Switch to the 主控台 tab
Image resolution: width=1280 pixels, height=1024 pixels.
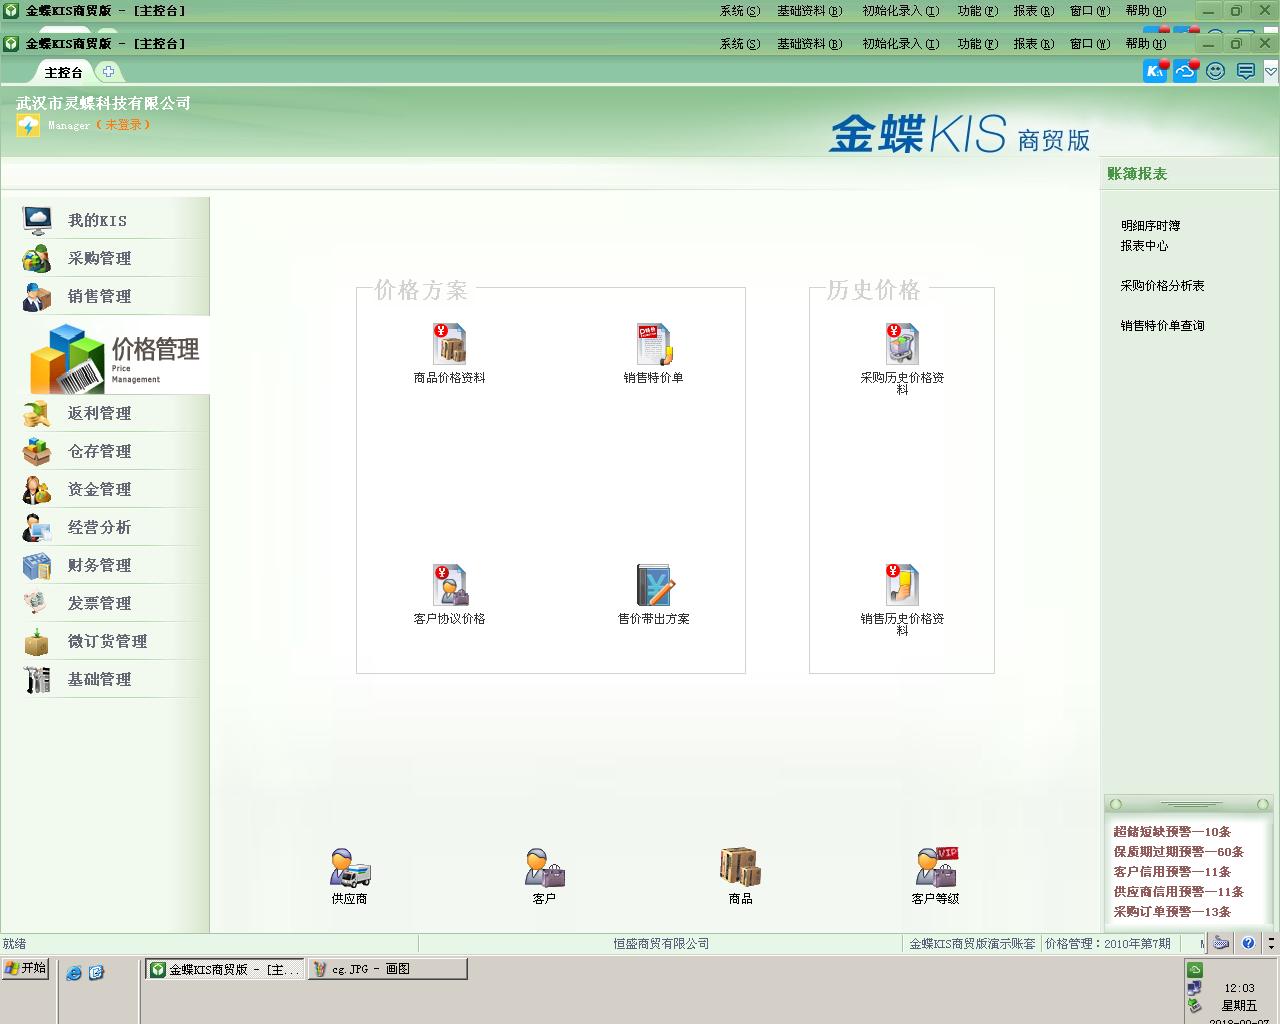coord(63,72)
